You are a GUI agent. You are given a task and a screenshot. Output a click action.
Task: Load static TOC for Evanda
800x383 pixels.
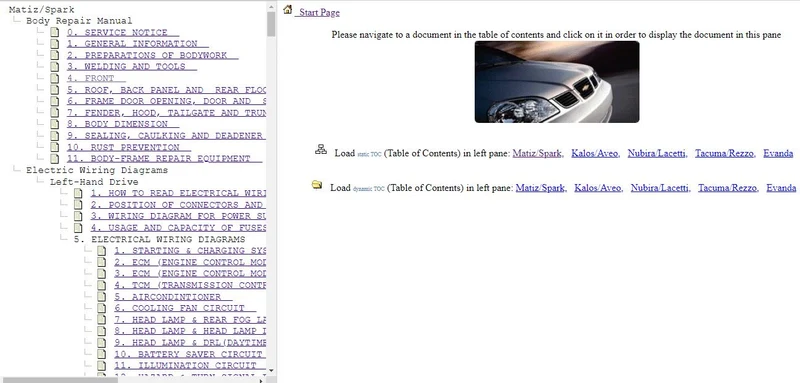tap(778, 154)
